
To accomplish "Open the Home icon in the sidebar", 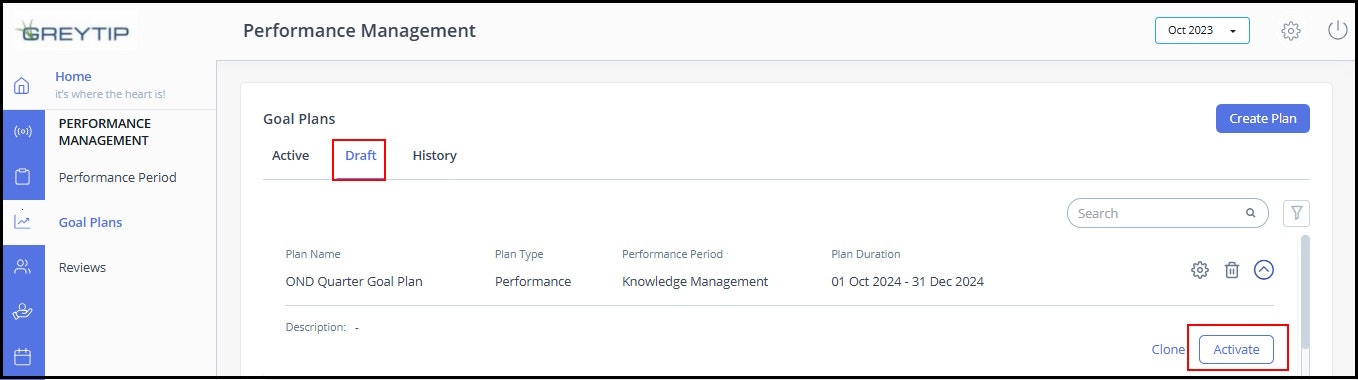I will pos(22,86).
